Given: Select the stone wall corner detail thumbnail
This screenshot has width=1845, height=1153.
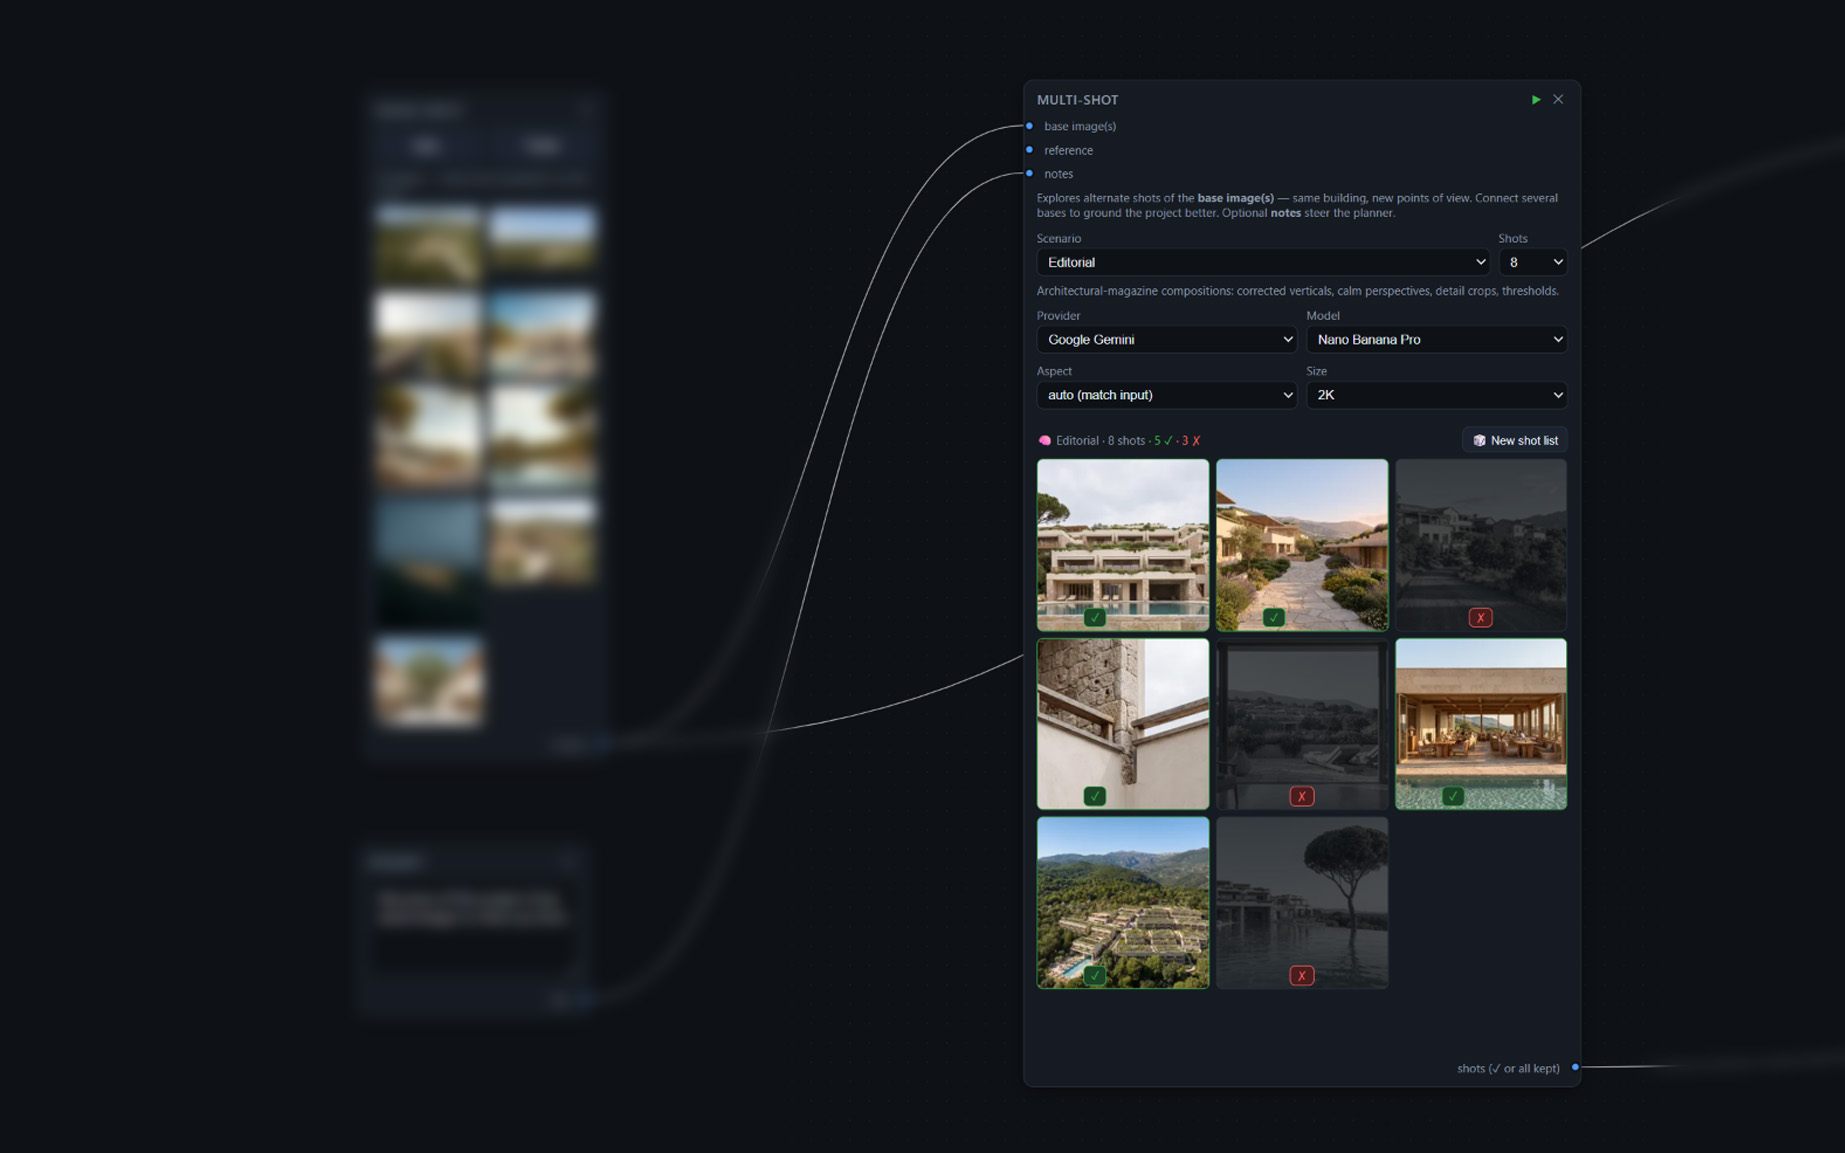Looking at the screenshot, I should pos(1123,724).
